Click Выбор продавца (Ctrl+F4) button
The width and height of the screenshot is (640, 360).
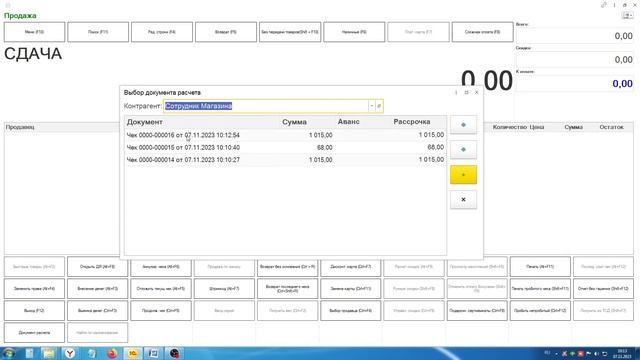(351, 311)
